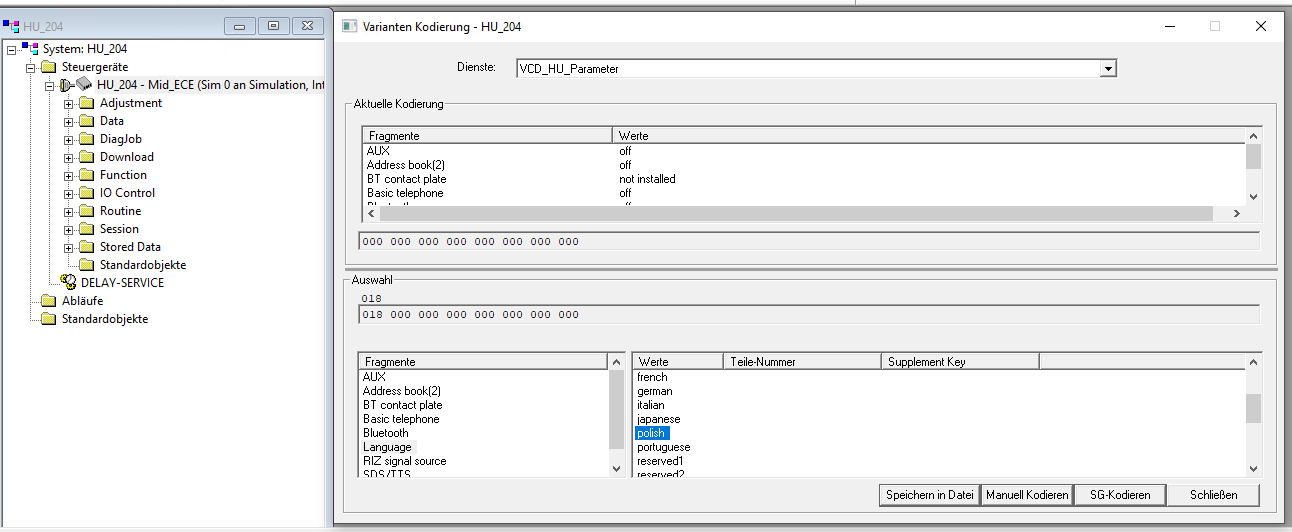Image resolution: width=1292 pixels, height=532 pixels.
Task: Select Standardobjekte under HU_204 Mid_ECE
Action: tap(143, 265)
